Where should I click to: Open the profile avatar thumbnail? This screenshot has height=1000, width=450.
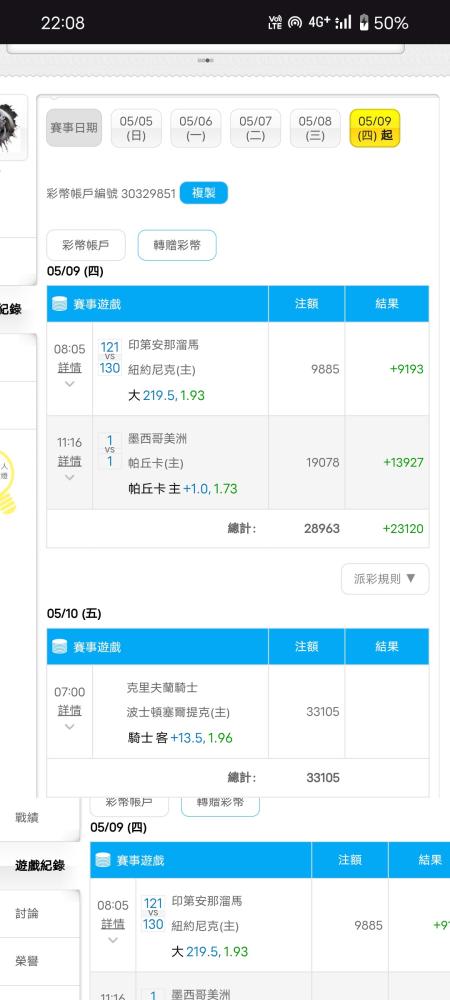13,128
